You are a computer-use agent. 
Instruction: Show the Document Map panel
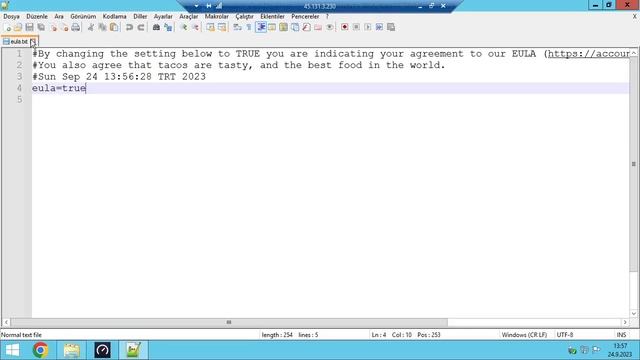[x=283, y=27]
